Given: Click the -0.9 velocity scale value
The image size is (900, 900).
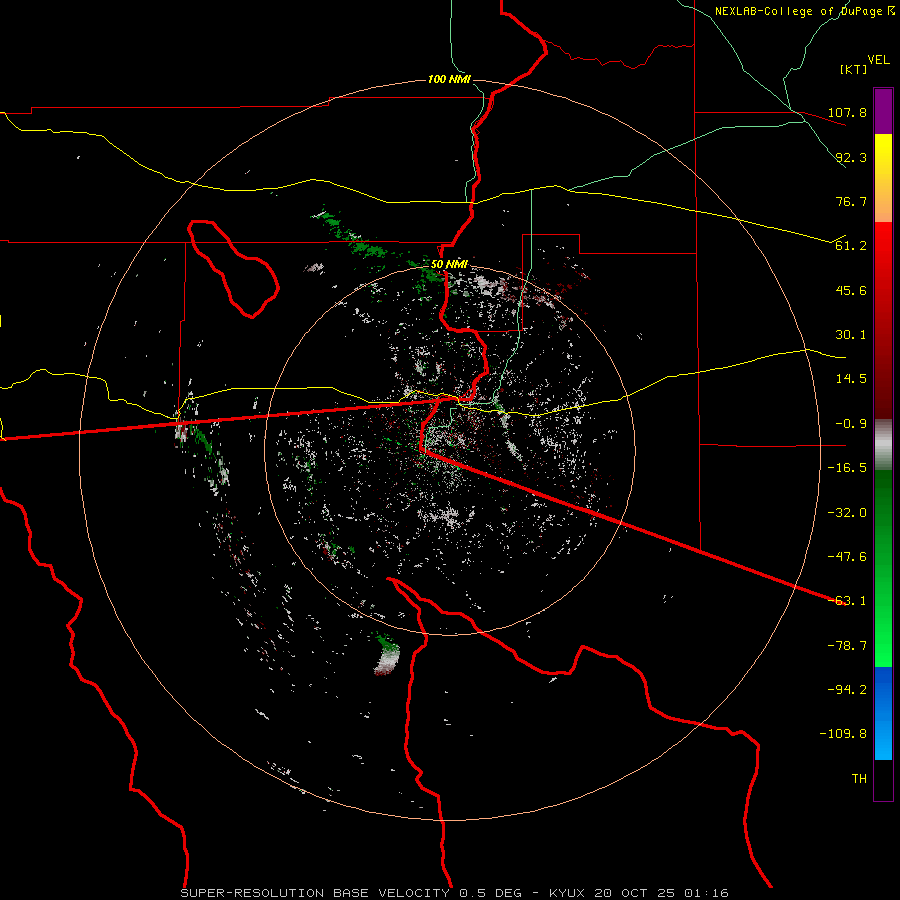Looking at the screenshot, I should pos(851,424).
